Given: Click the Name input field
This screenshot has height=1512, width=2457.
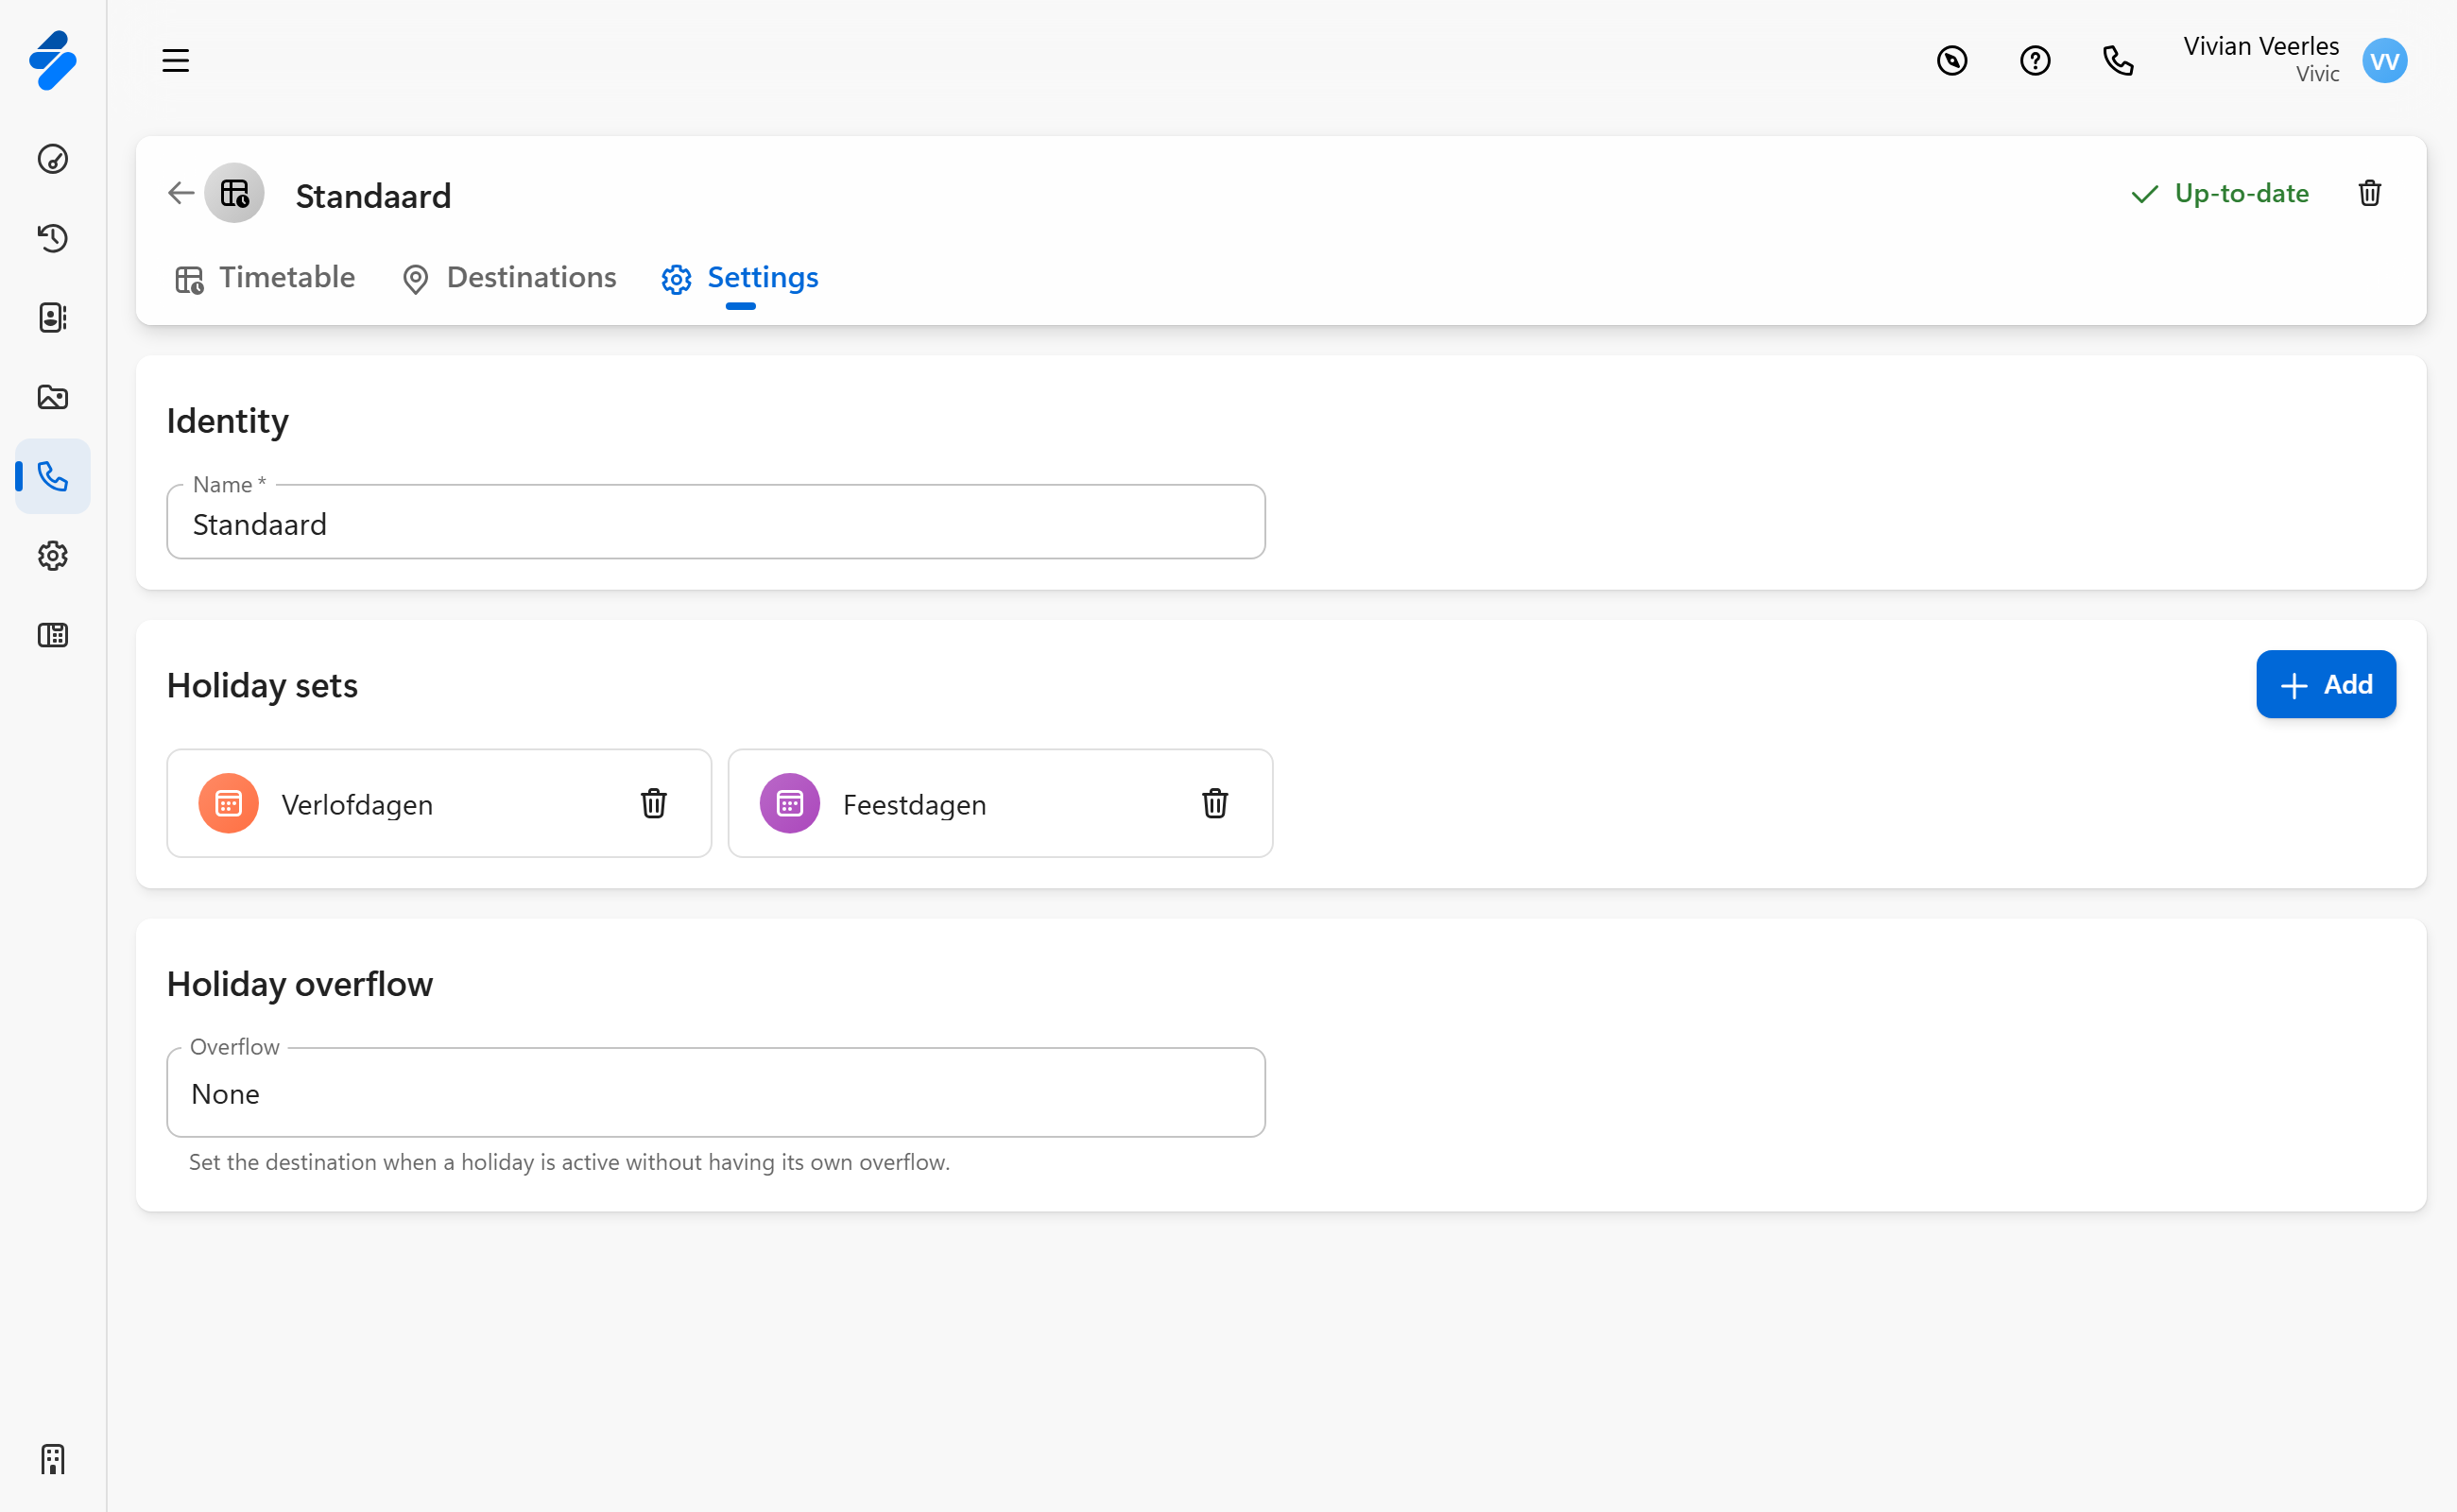Looking at the screenshot, I should pyautogui.click(x=715, y=524).
